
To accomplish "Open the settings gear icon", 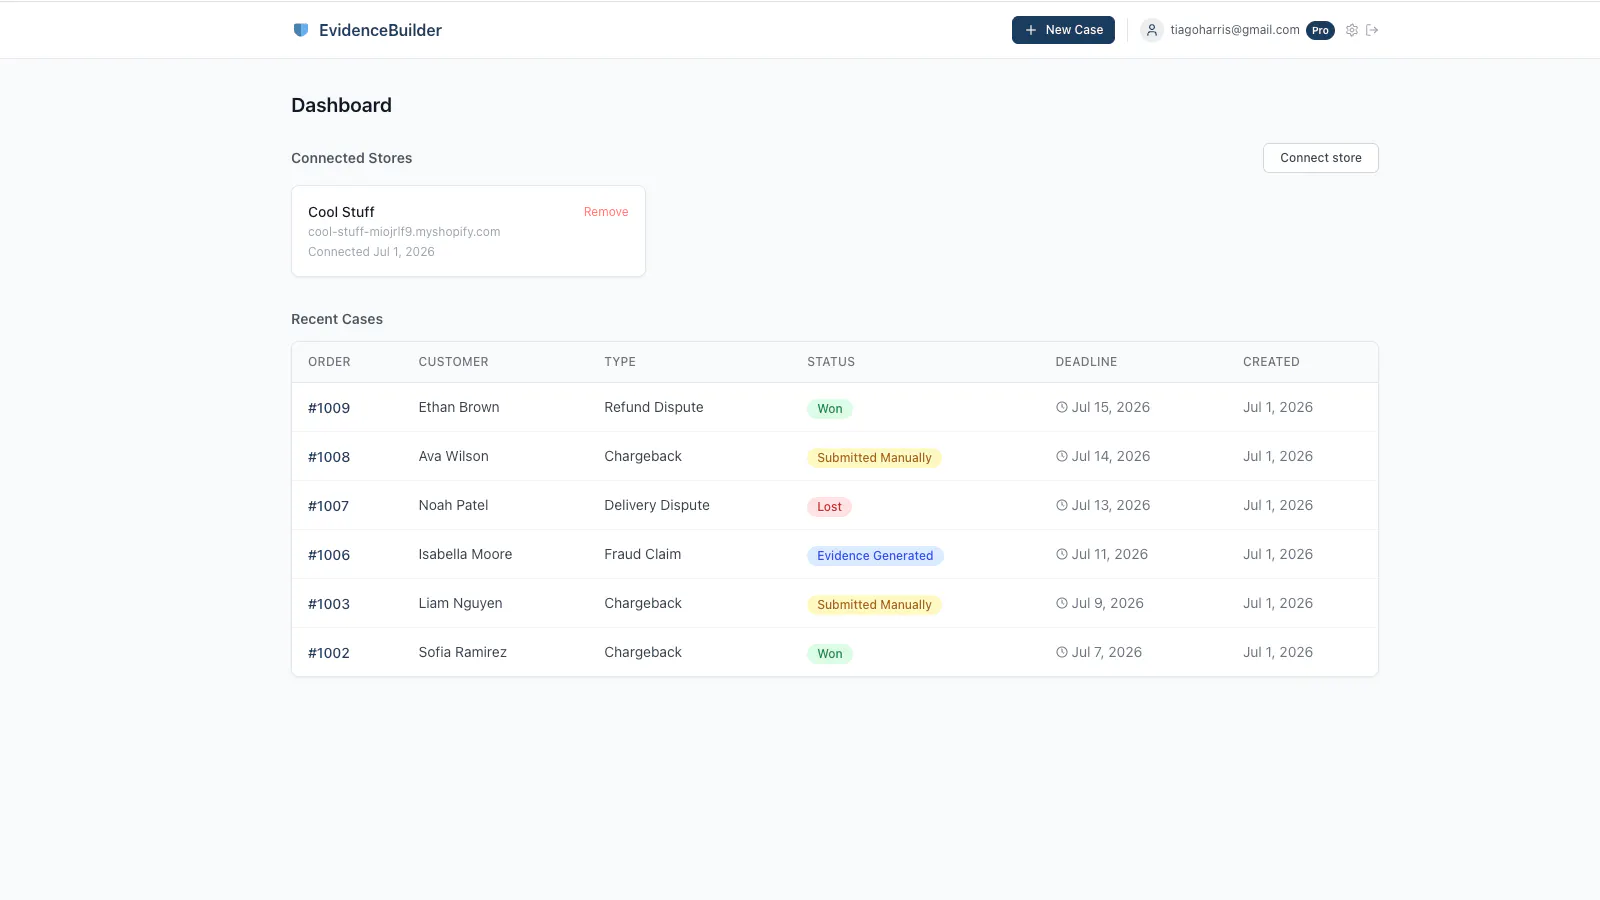I will coord(1352,30).
